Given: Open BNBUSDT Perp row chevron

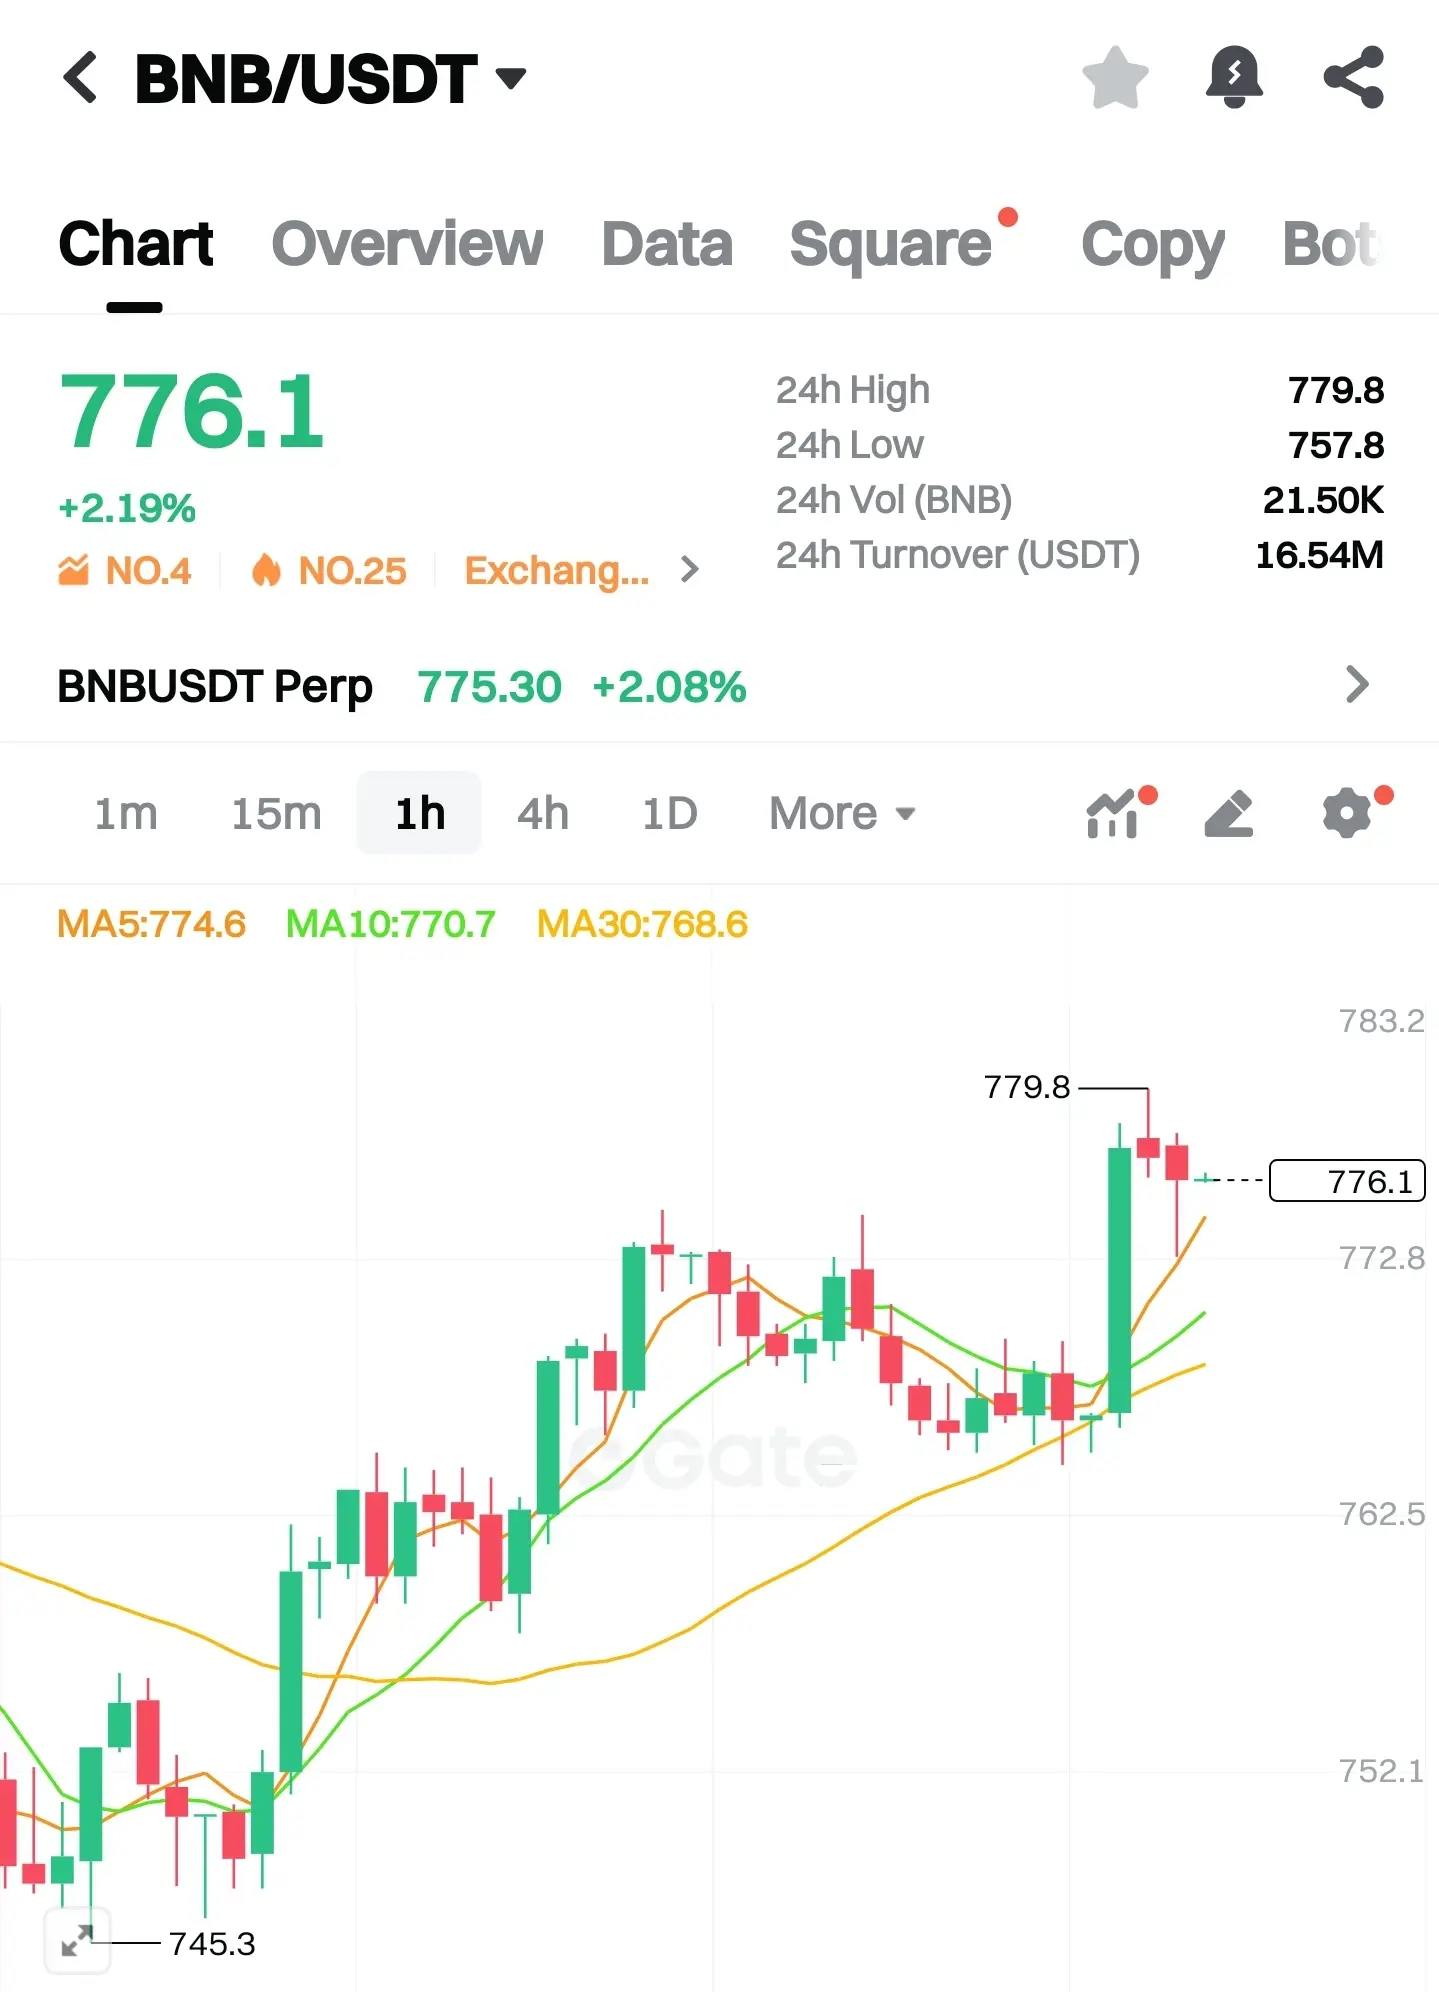Looking at the screenshot, I should point(1357,685).
